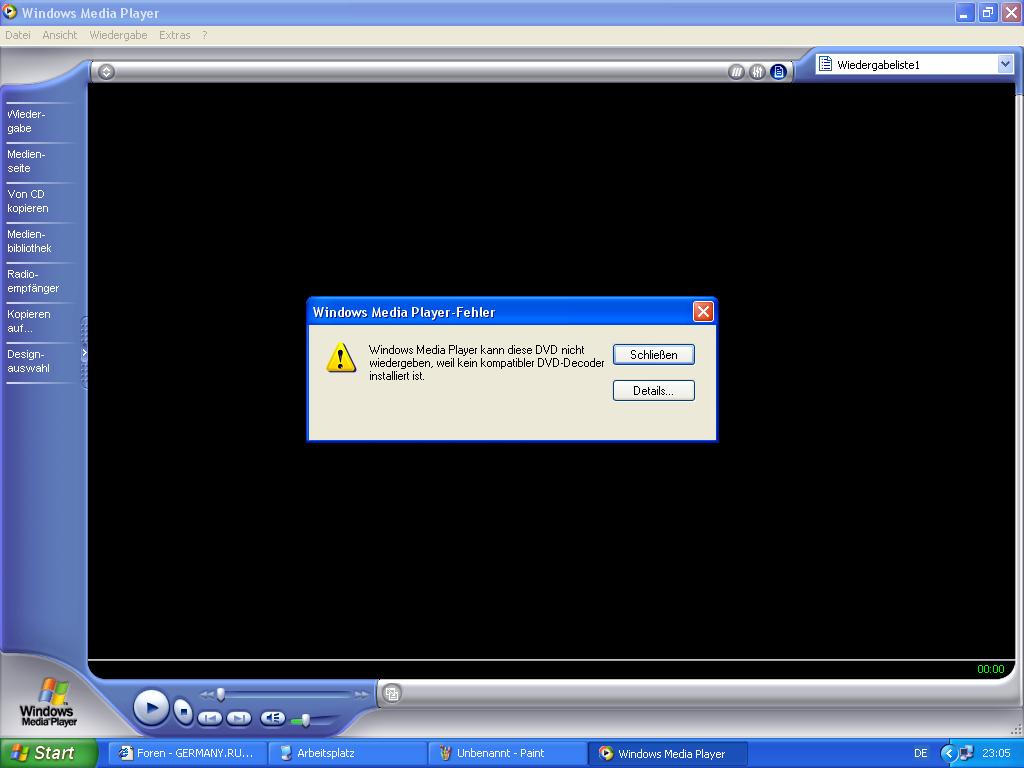Screen dimensions: 1024x768
Task: Open the Ansicht menu
Action: point(59,35)
